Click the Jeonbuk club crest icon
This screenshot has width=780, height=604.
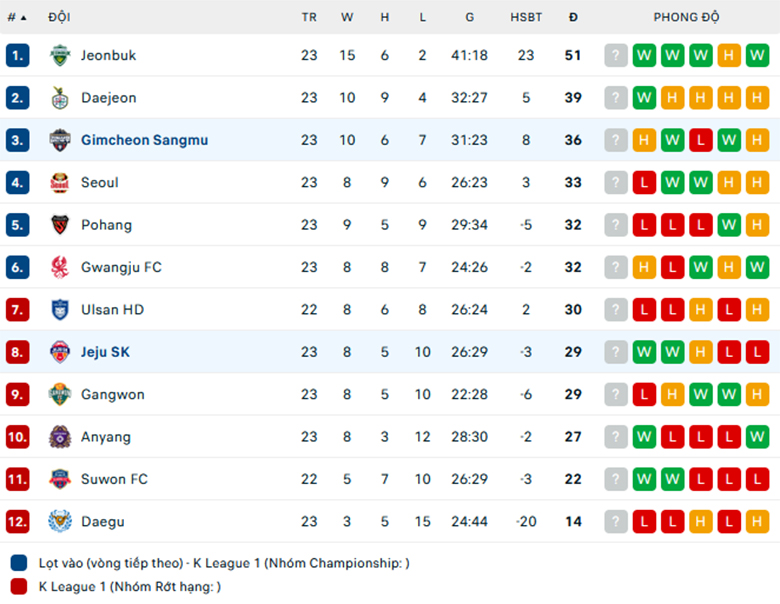coord(60,55)
